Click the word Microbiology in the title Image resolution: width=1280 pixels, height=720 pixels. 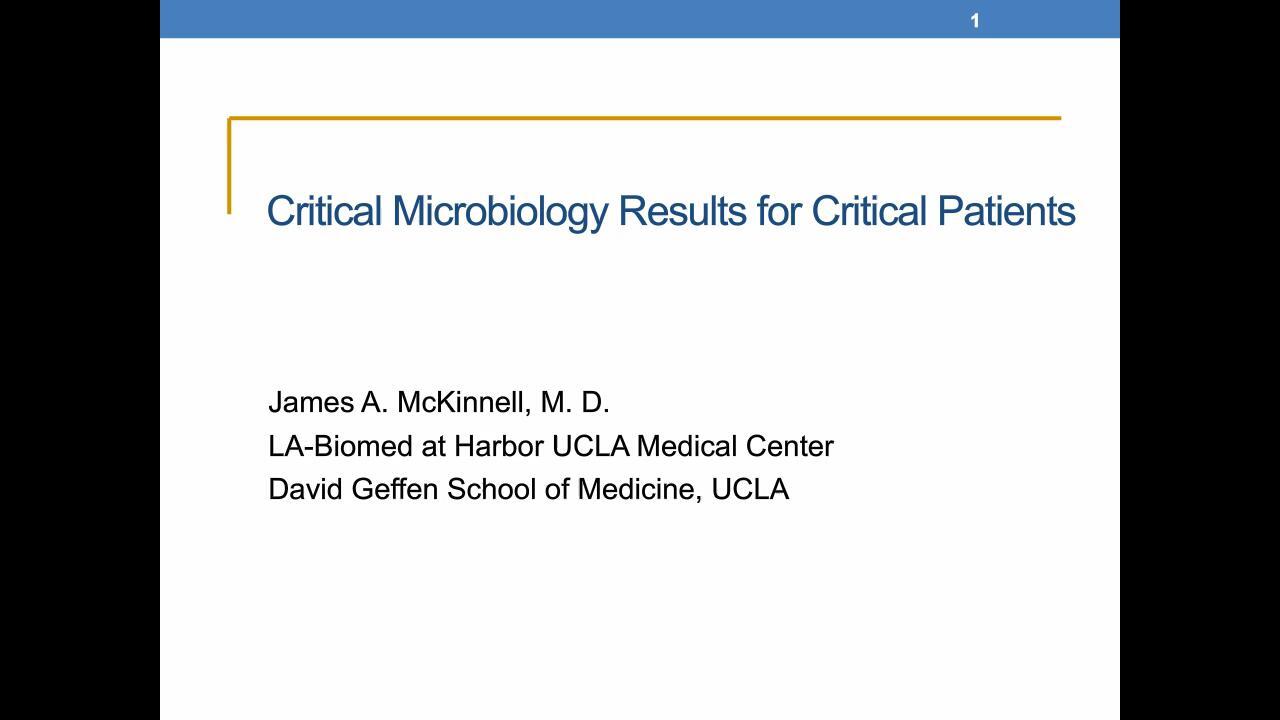click(500, 212)
